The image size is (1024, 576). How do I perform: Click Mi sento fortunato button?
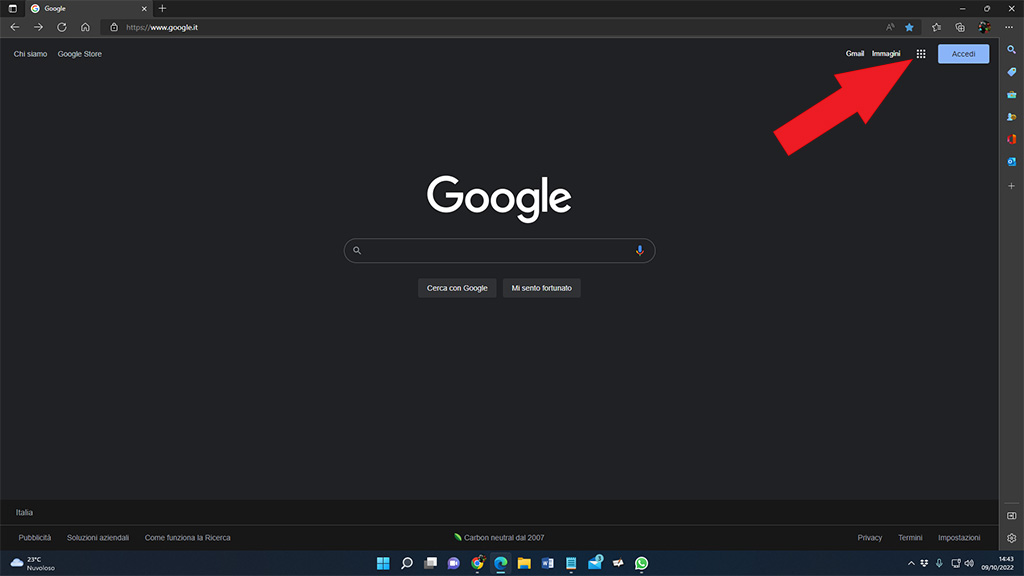[541, 288]
